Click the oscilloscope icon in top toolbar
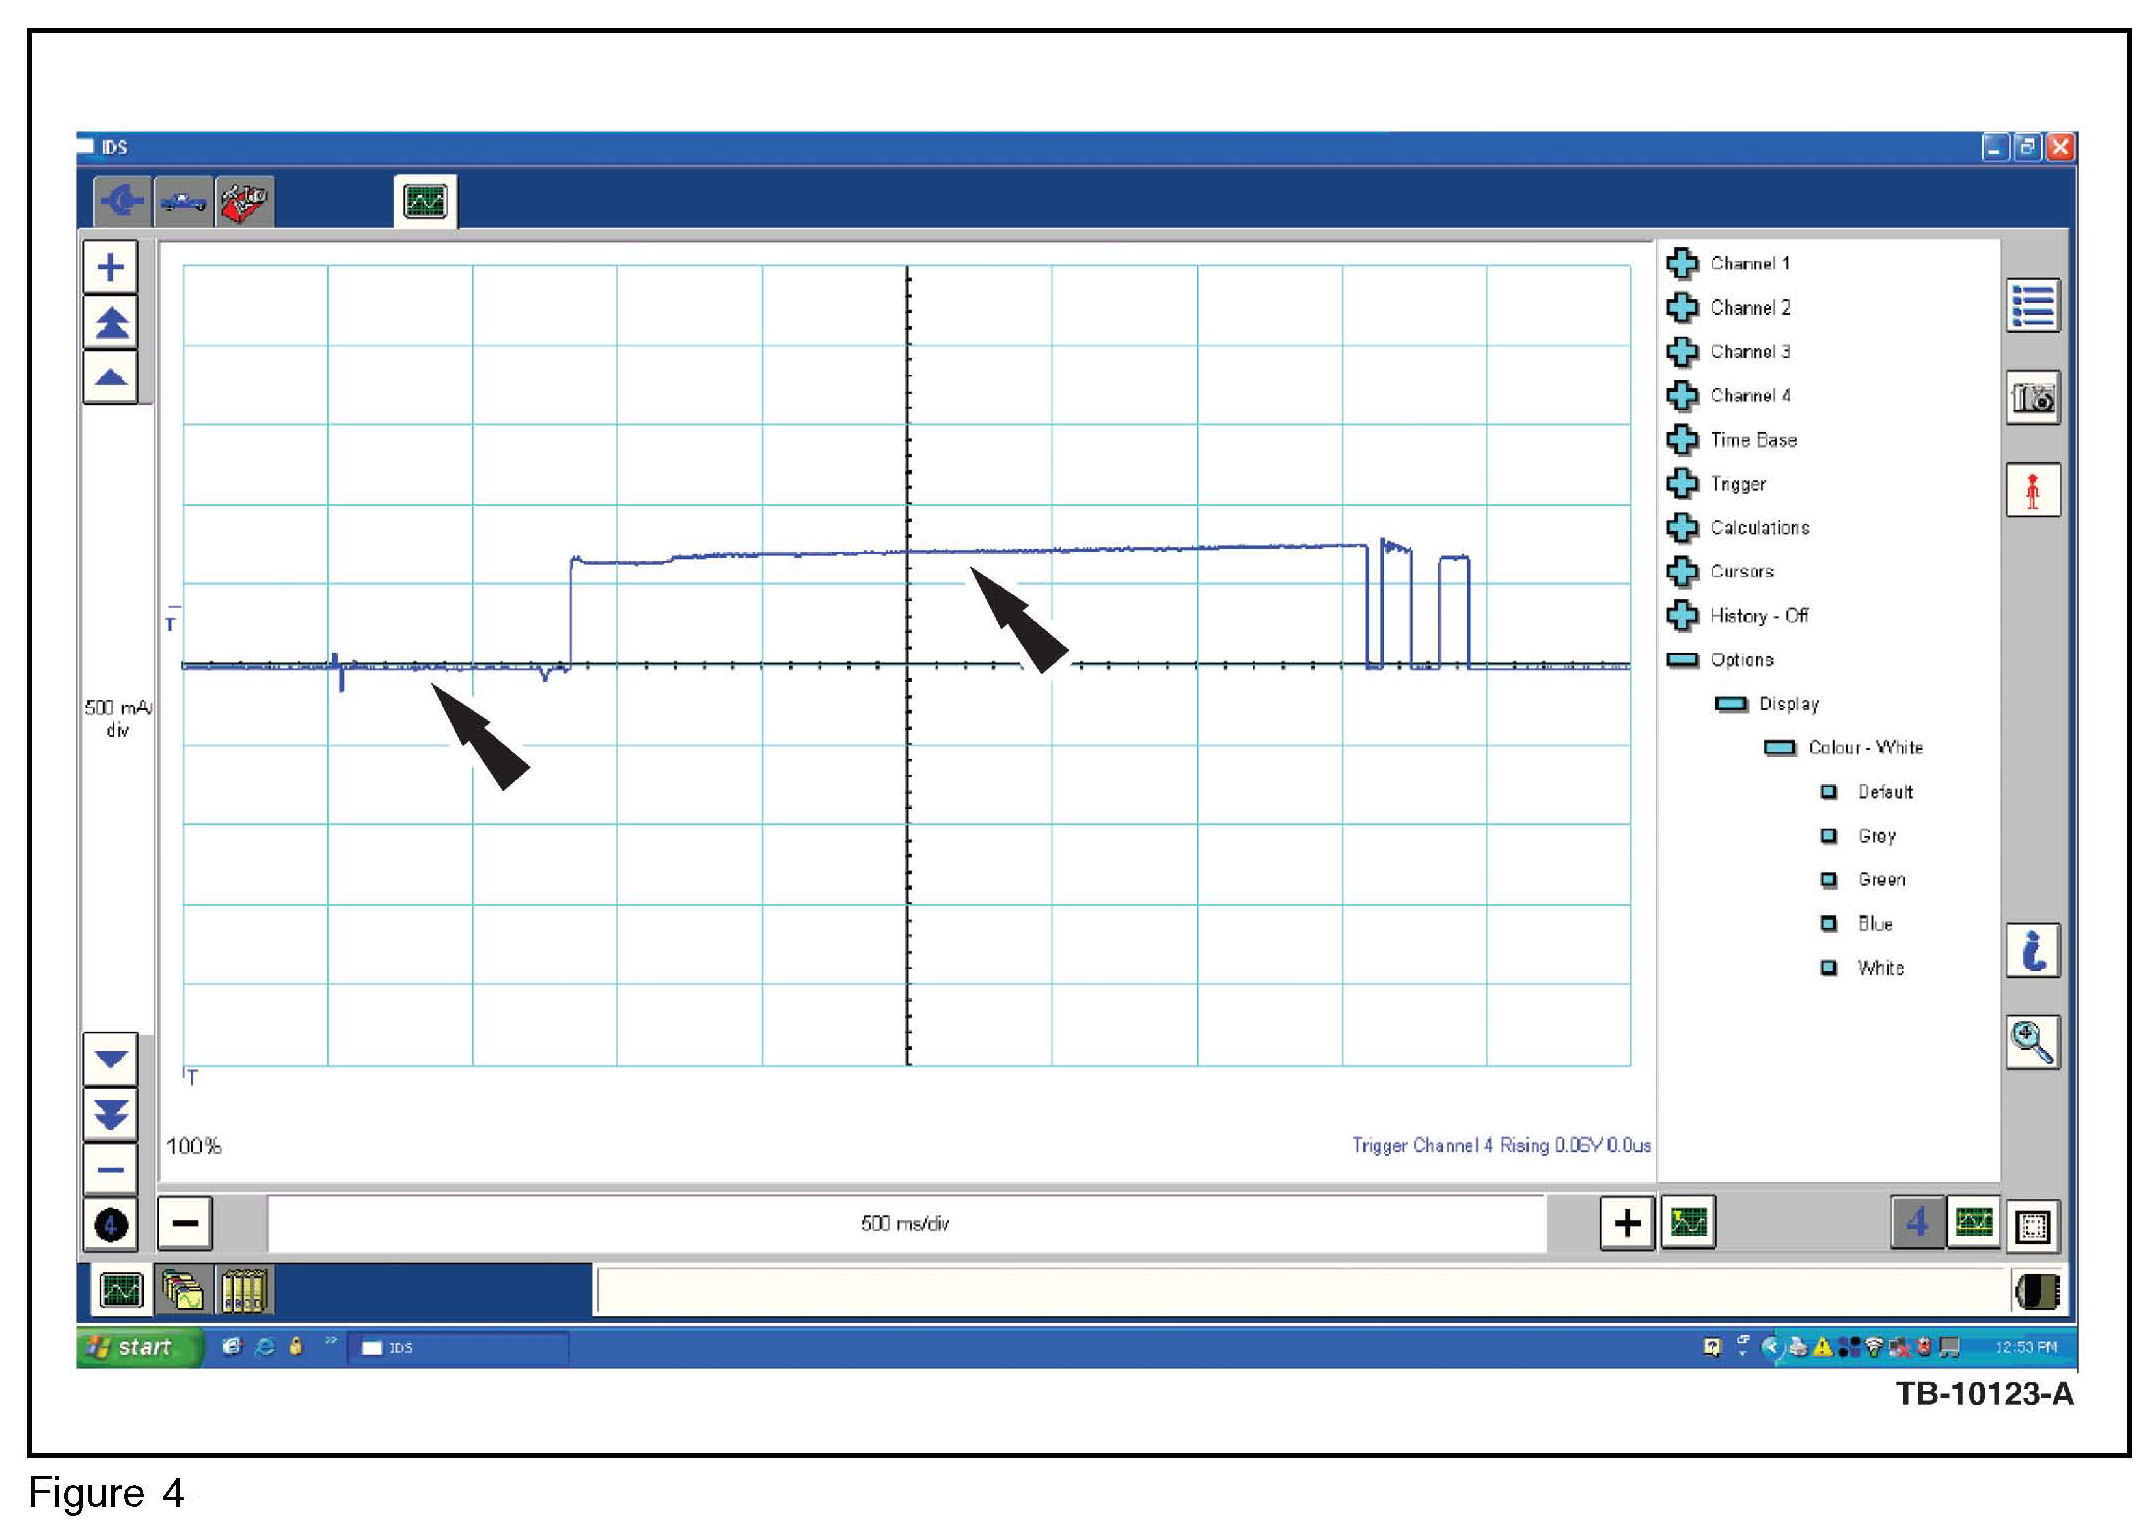This screenshot has width=2154, height=1535. [425, 202]
